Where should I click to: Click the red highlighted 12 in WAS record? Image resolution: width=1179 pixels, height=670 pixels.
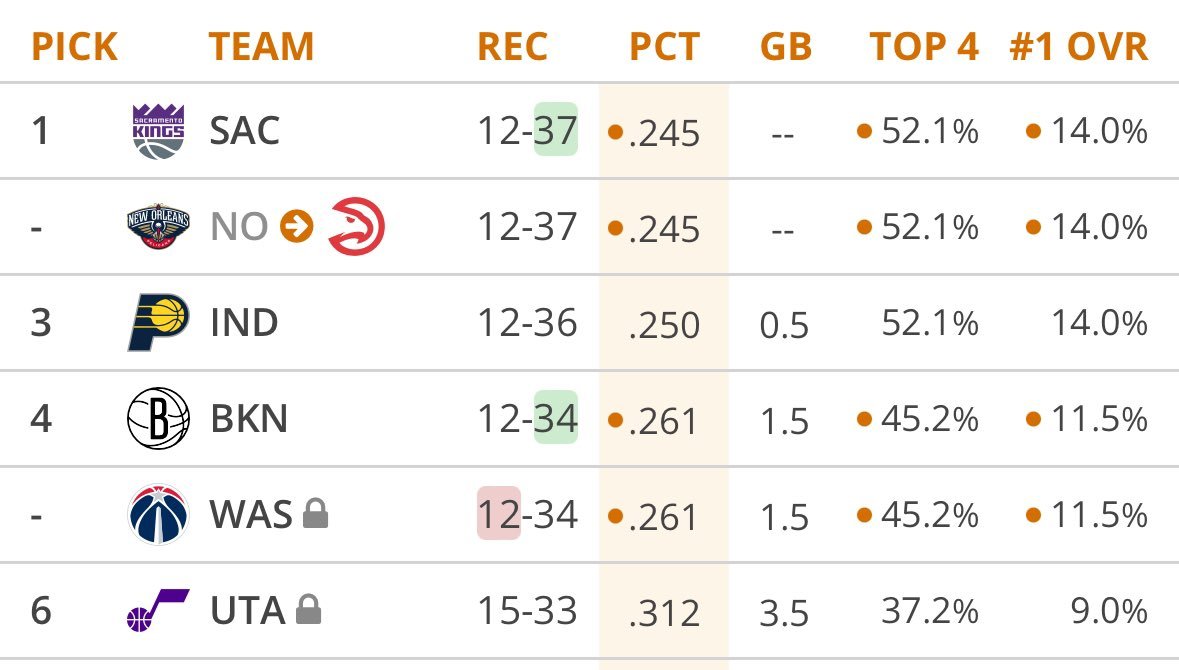point(499,514)
